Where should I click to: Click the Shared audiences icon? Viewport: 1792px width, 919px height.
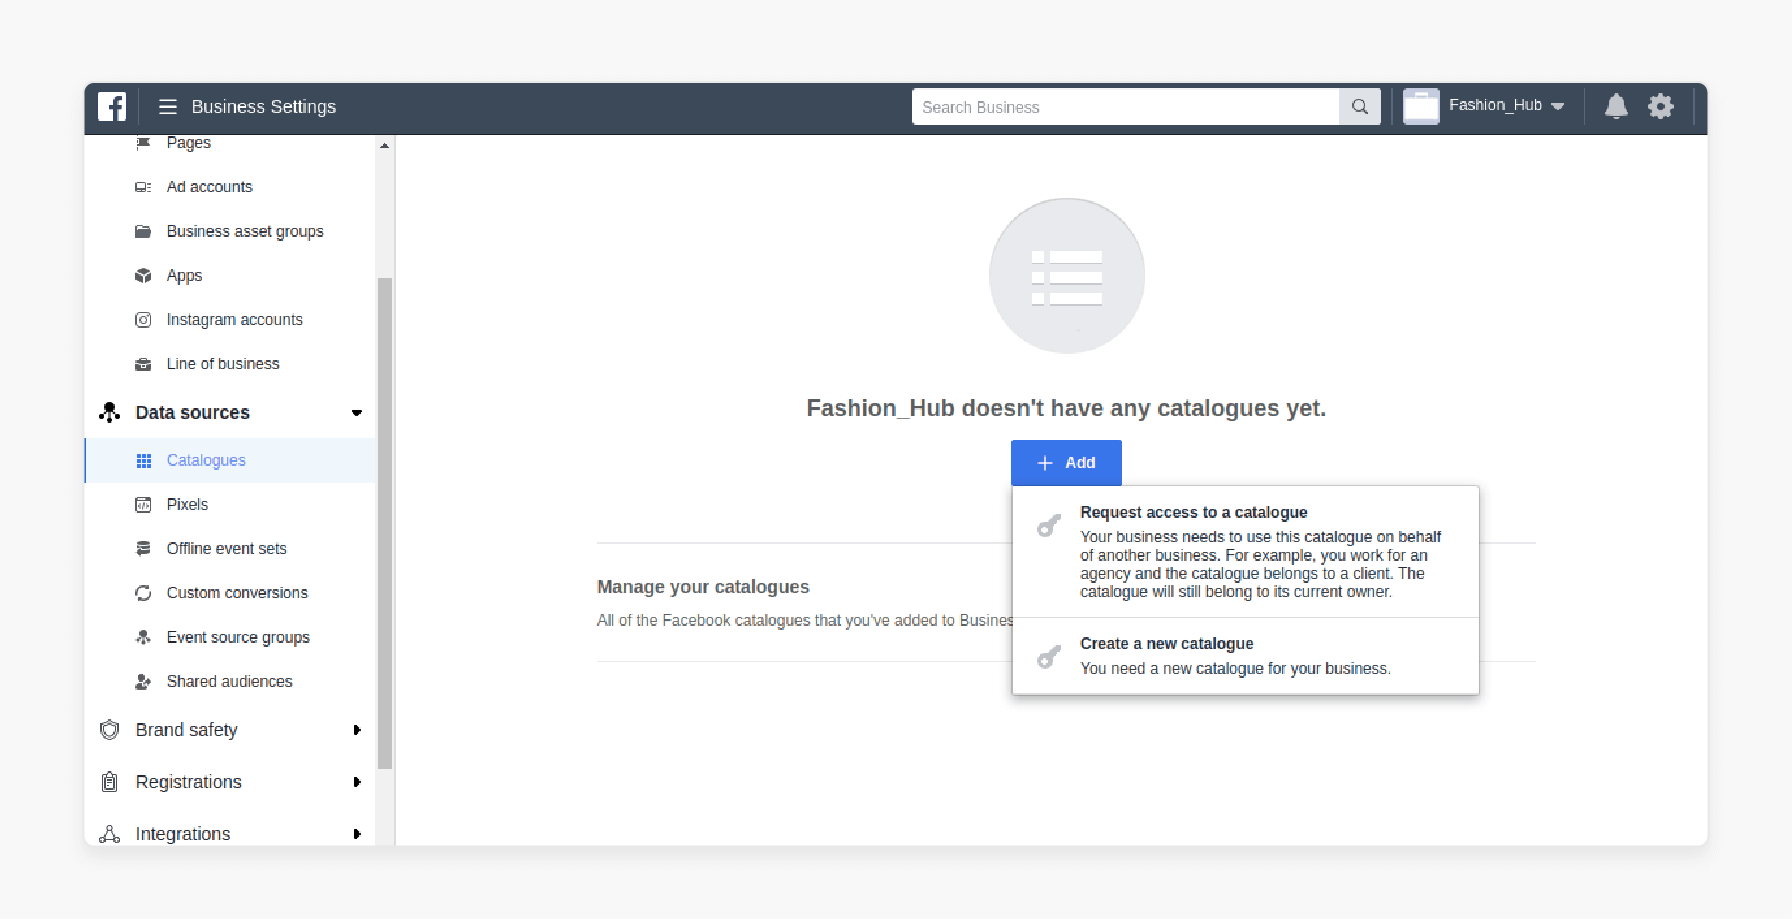pyautogui.click(x=143, y=681)
